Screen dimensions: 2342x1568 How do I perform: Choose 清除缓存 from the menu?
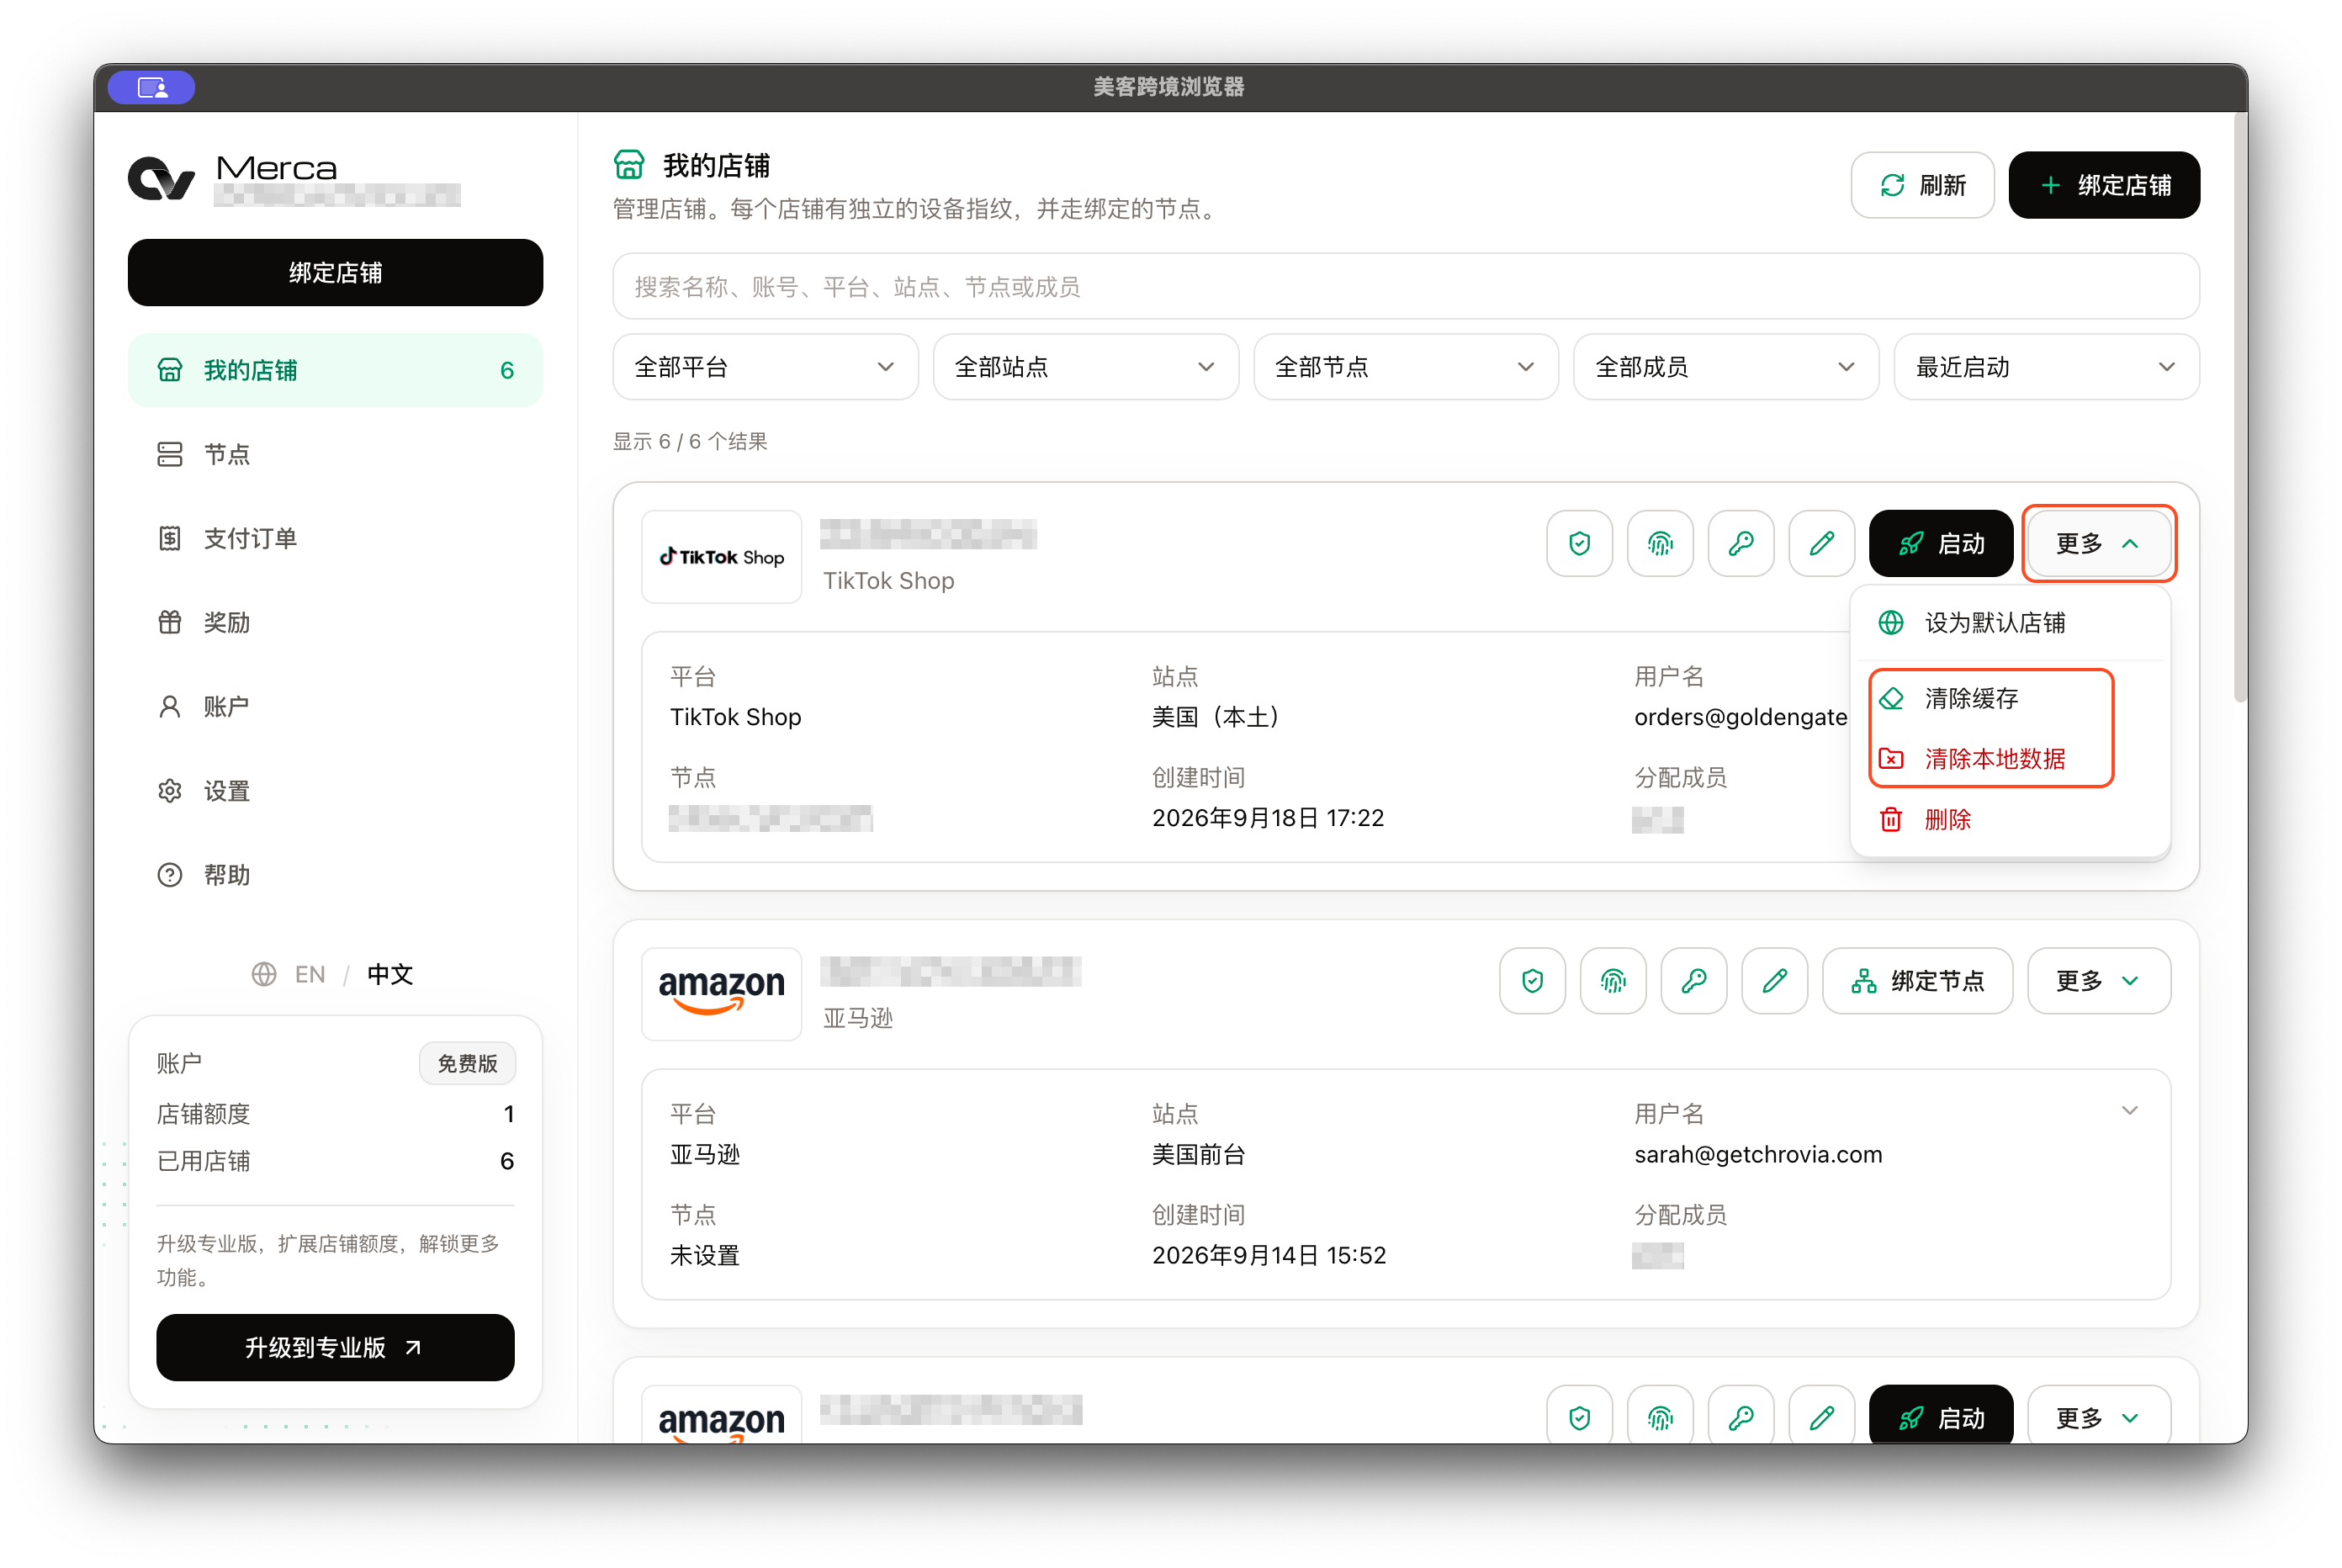[2009, 698]
